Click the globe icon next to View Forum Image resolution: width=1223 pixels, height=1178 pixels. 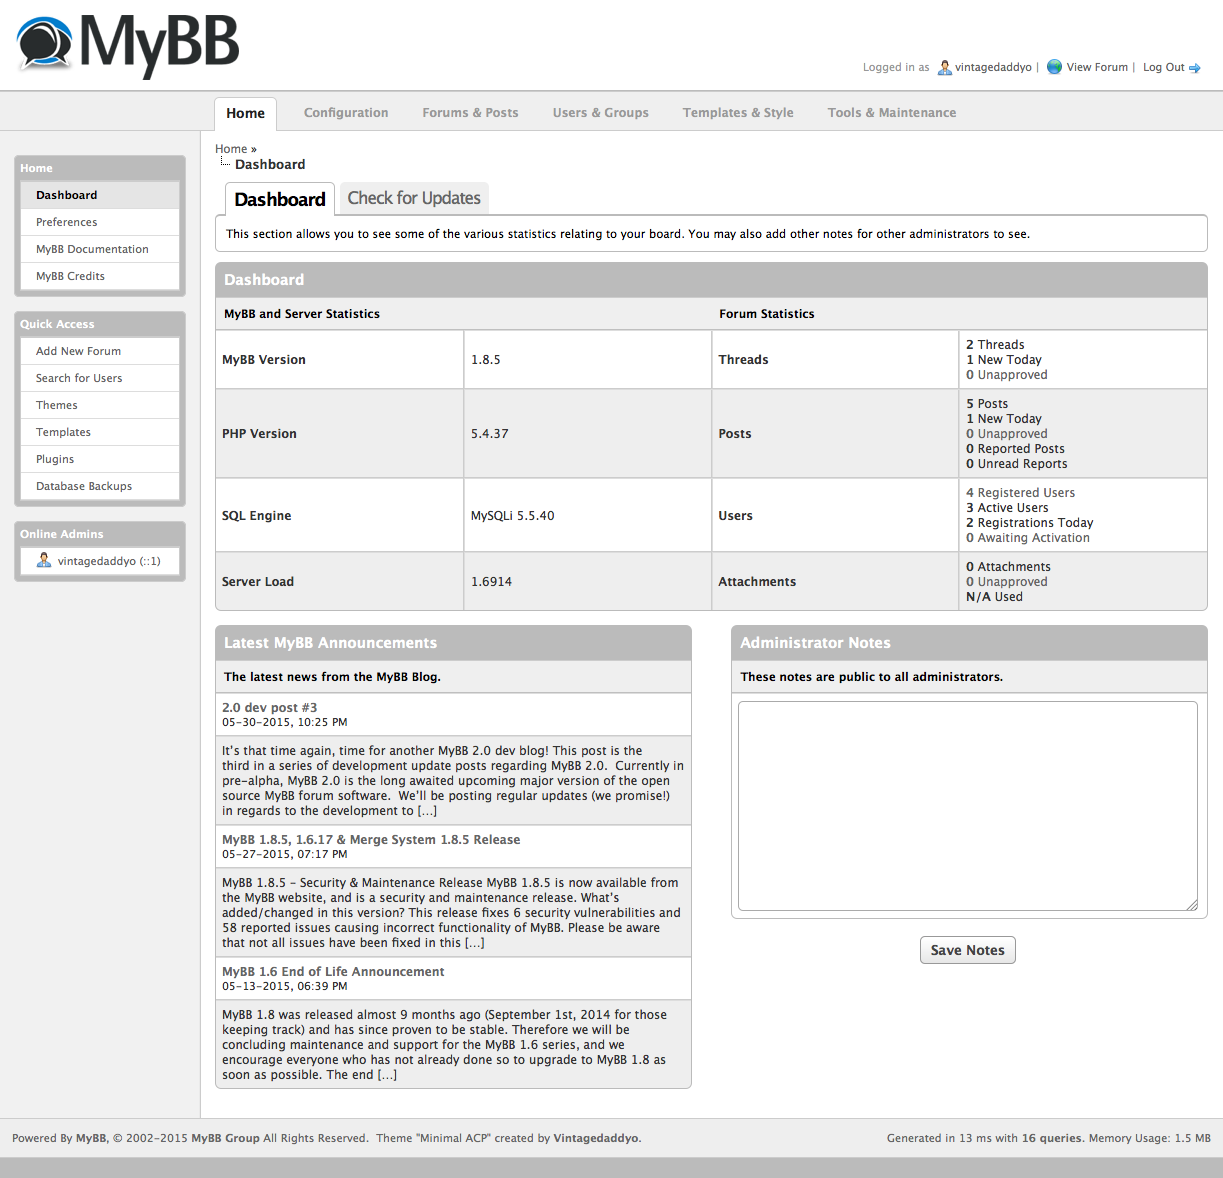pyautogui.click(x=1054, y=67)
